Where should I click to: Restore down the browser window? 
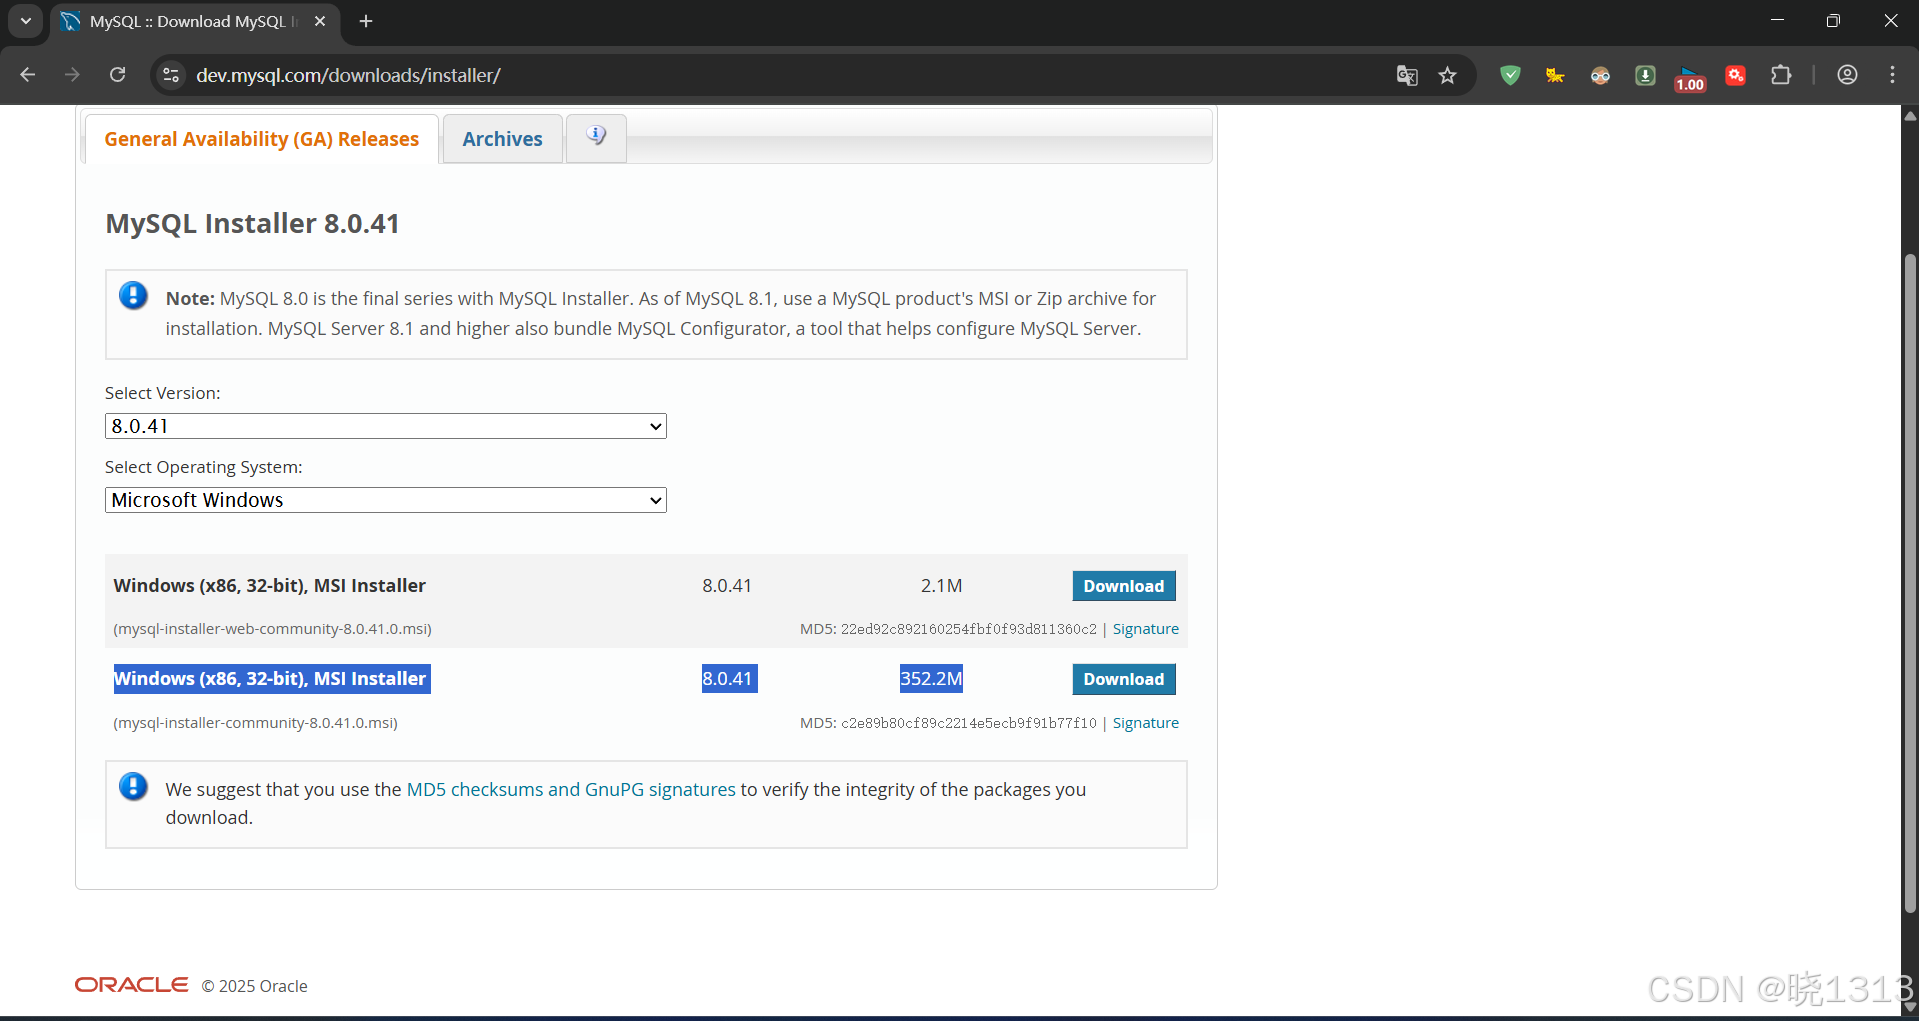tap(1833, 20)
